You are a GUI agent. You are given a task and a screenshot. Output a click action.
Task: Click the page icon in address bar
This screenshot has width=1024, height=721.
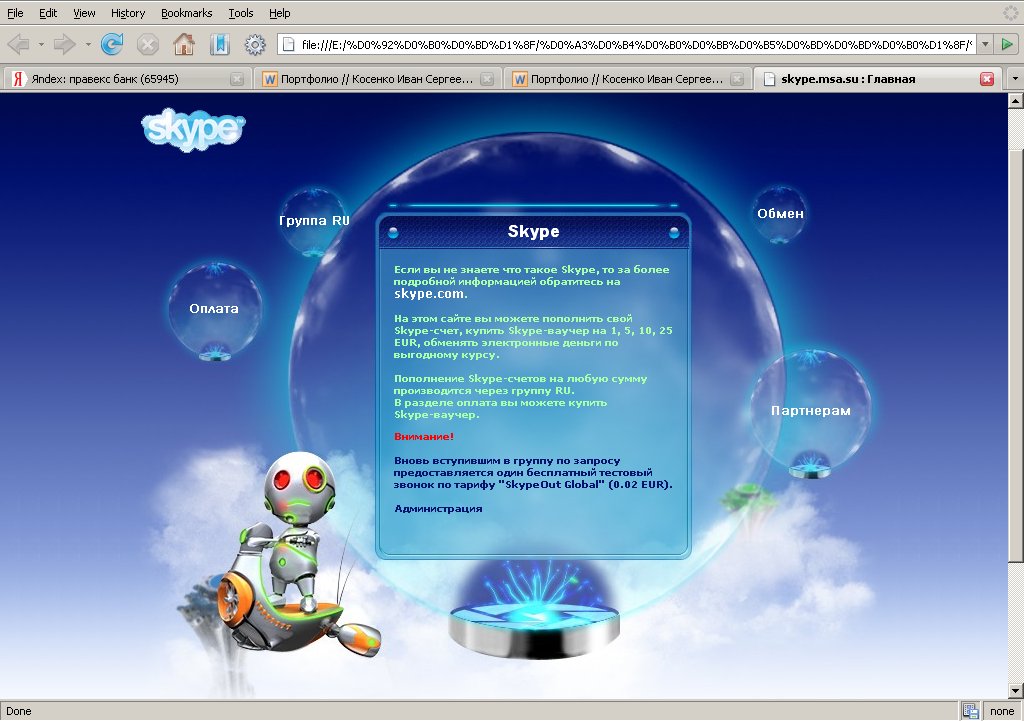(289, 44)
